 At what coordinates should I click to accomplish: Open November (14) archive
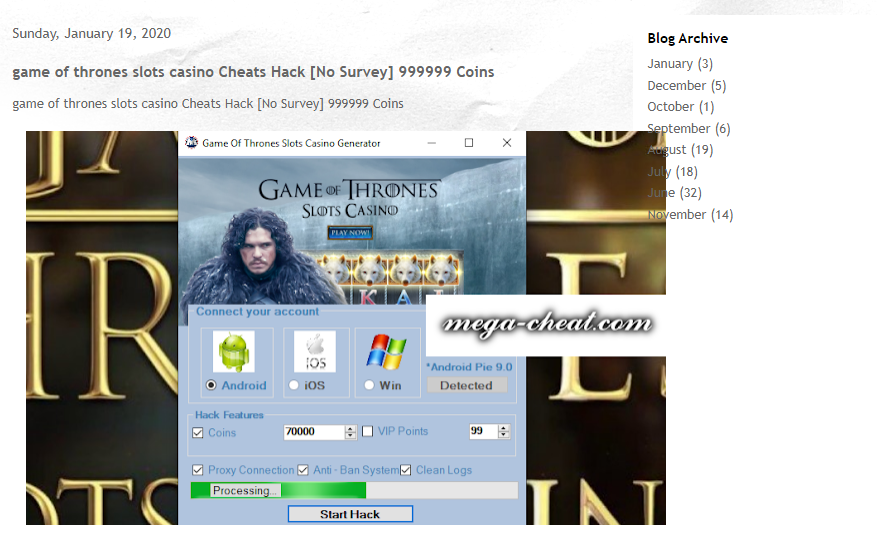pos(690,215)
